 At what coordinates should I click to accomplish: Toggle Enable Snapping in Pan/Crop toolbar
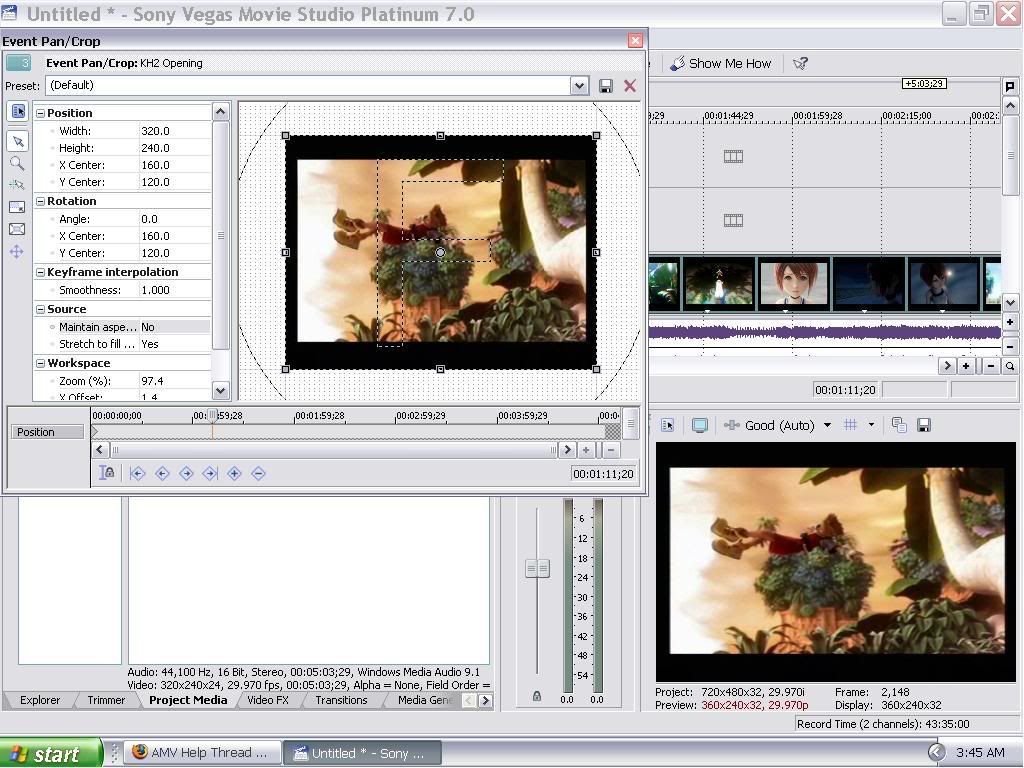[x=18, y=185]
